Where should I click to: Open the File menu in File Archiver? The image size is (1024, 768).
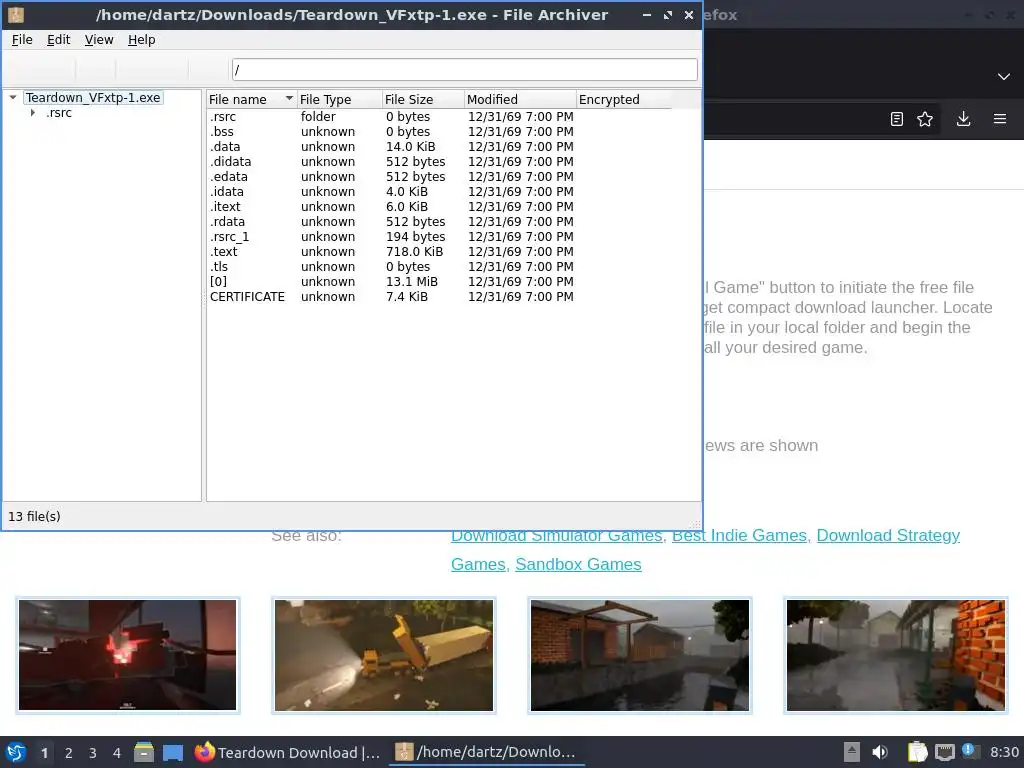click(22, 40)
